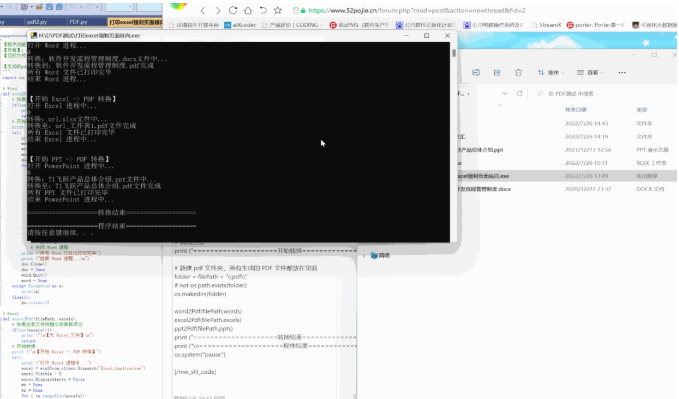Open the undo history dropdown arrow

click(x=80, y=7)
